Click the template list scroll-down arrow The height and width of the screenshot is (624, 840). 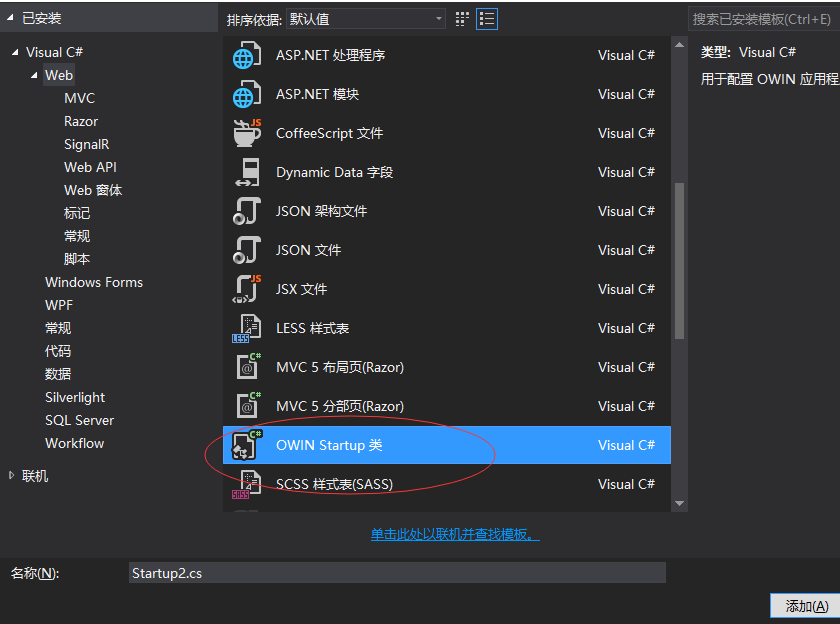point(680,503)
